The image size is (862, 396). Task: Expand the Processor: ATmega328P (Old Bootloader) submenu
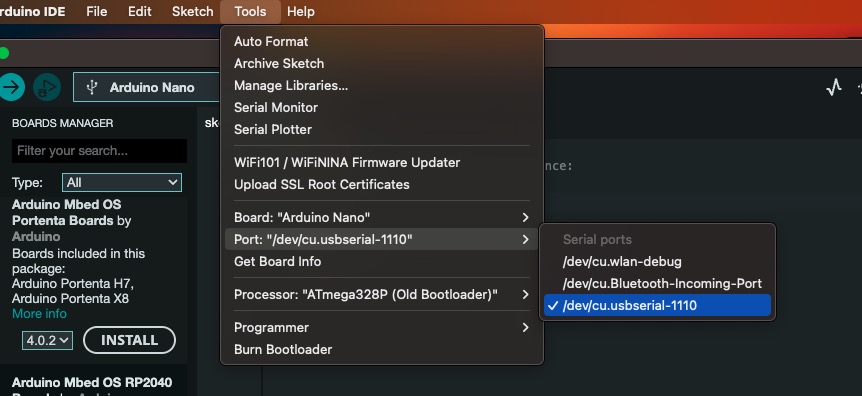click(x=382, y=294)
